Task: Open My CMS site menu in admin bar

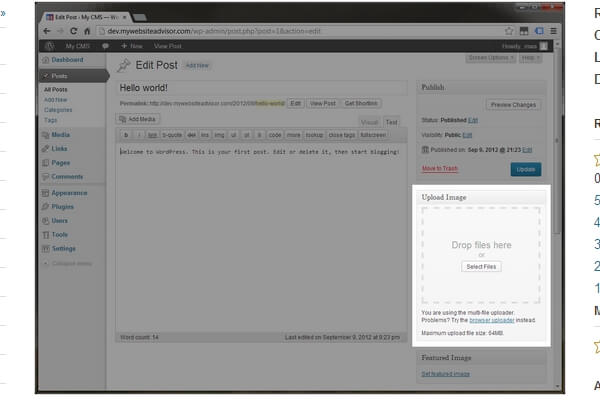Action: [78, 46]
